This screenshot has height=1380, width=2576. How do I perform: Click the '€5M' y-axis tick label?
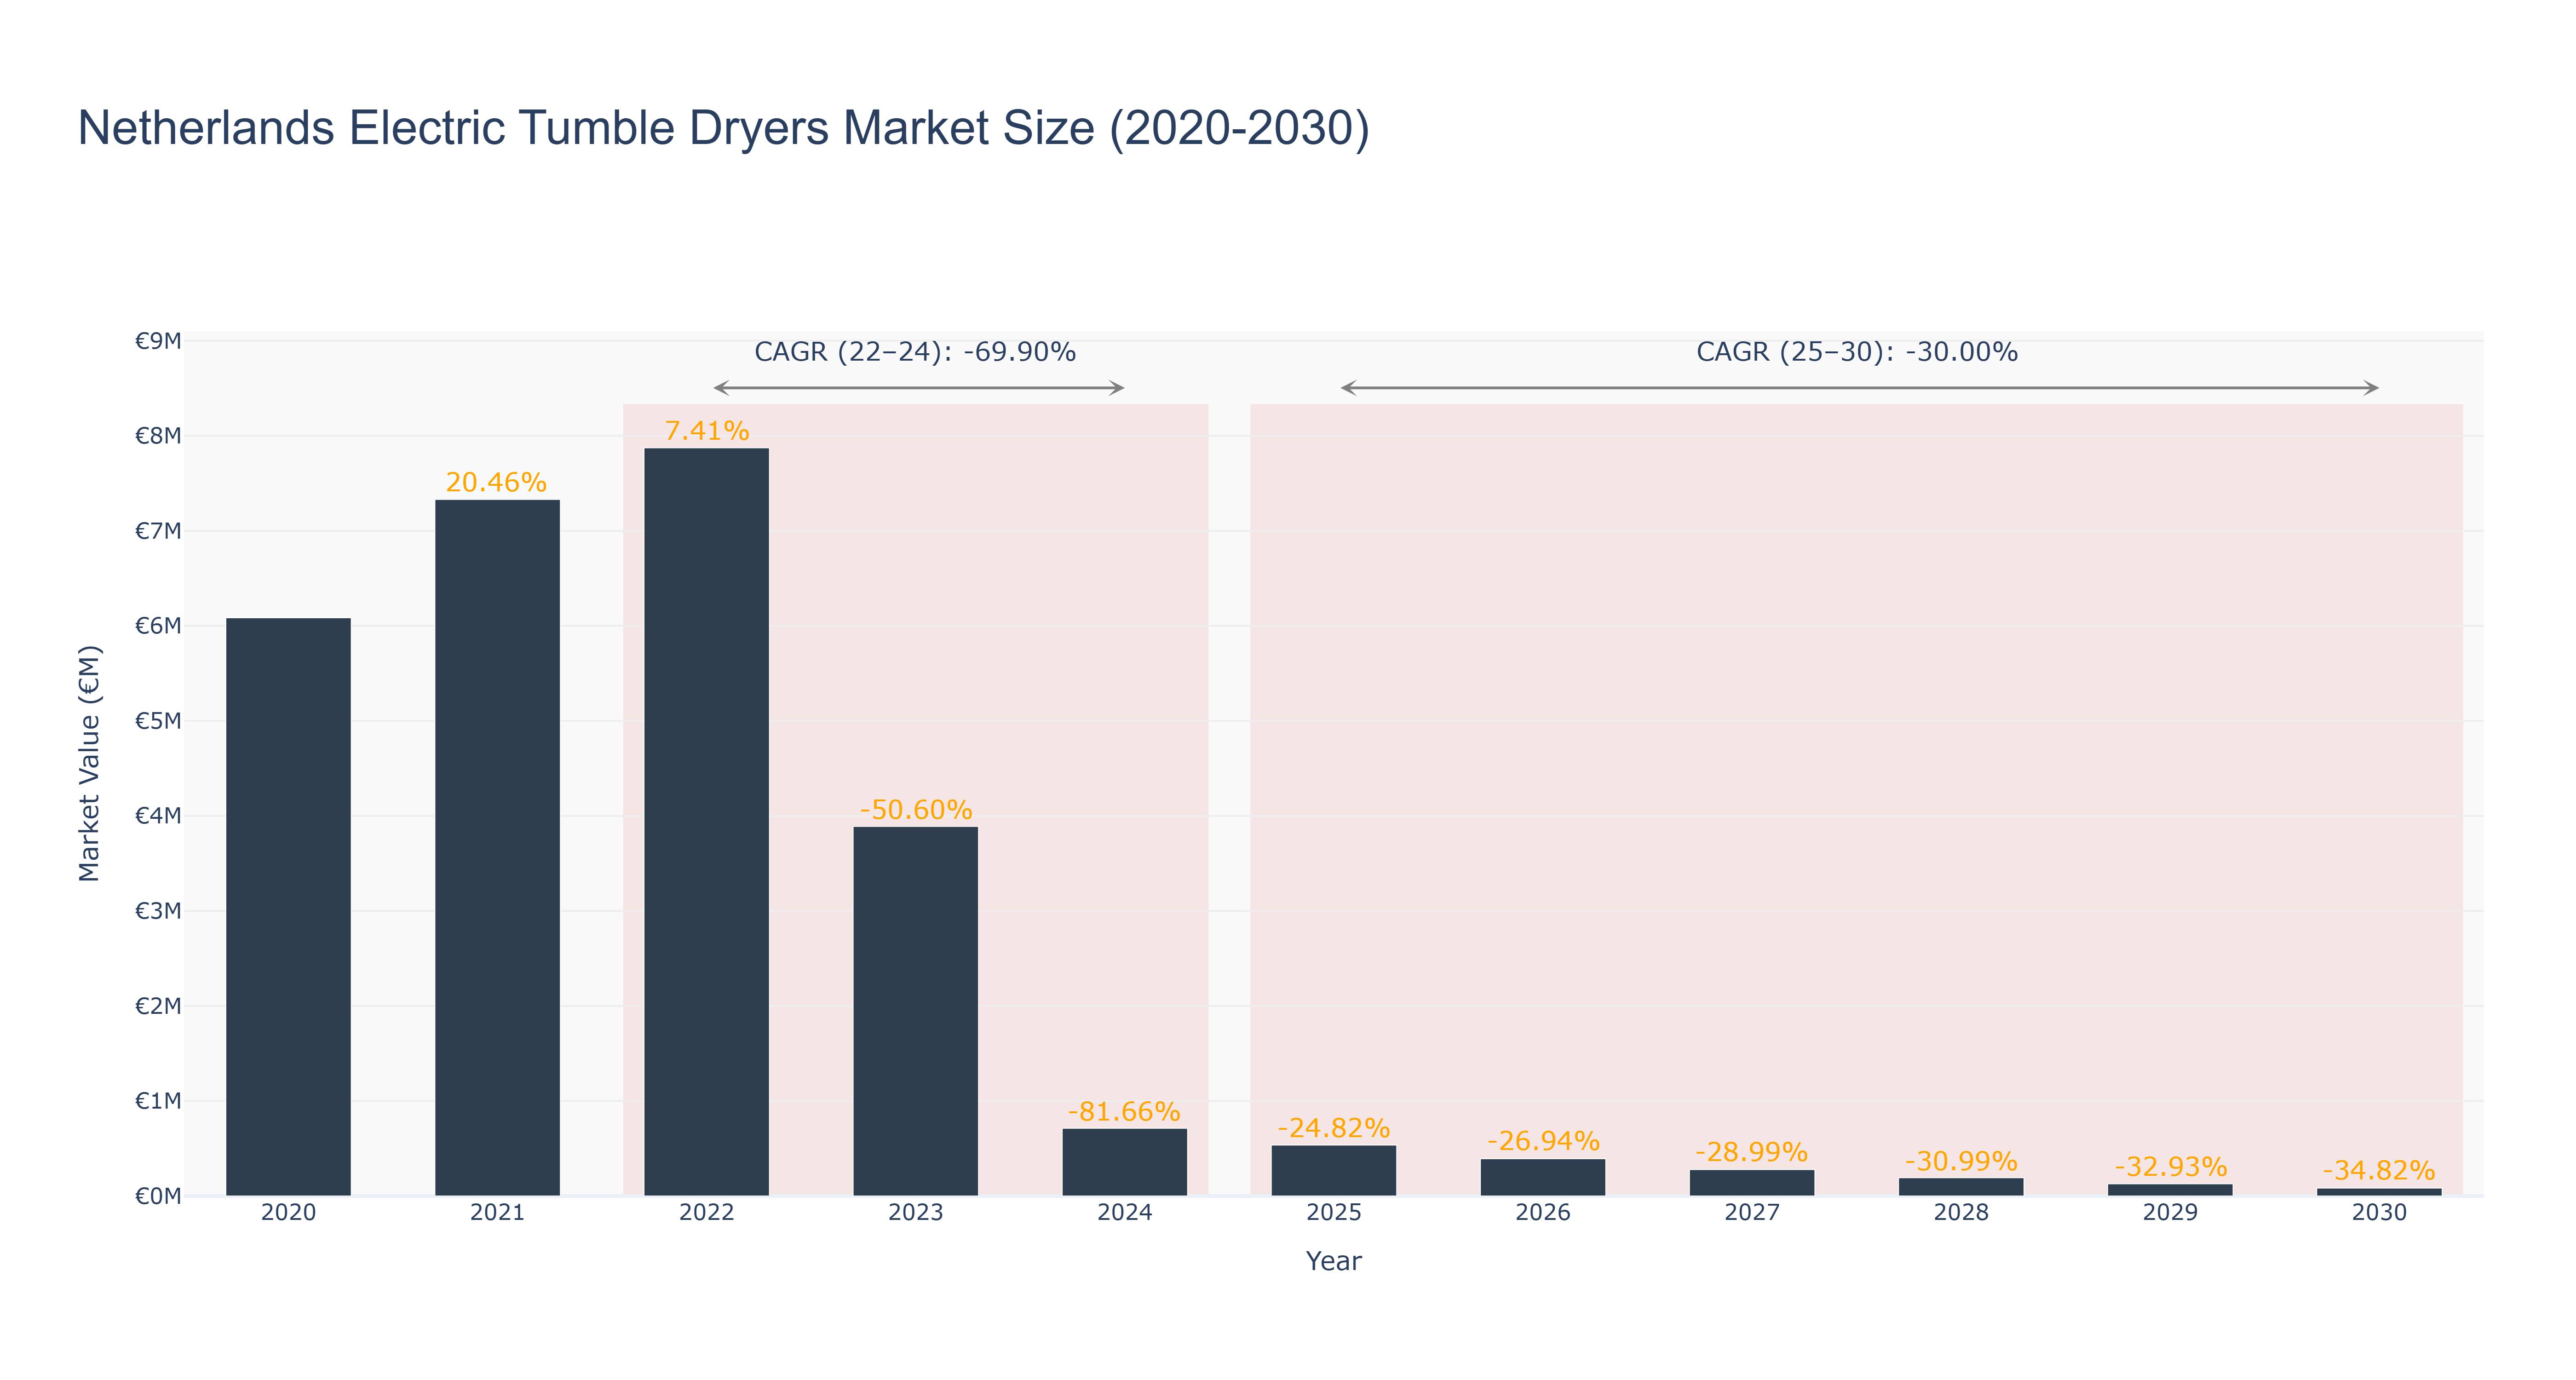tap(158, 721)
